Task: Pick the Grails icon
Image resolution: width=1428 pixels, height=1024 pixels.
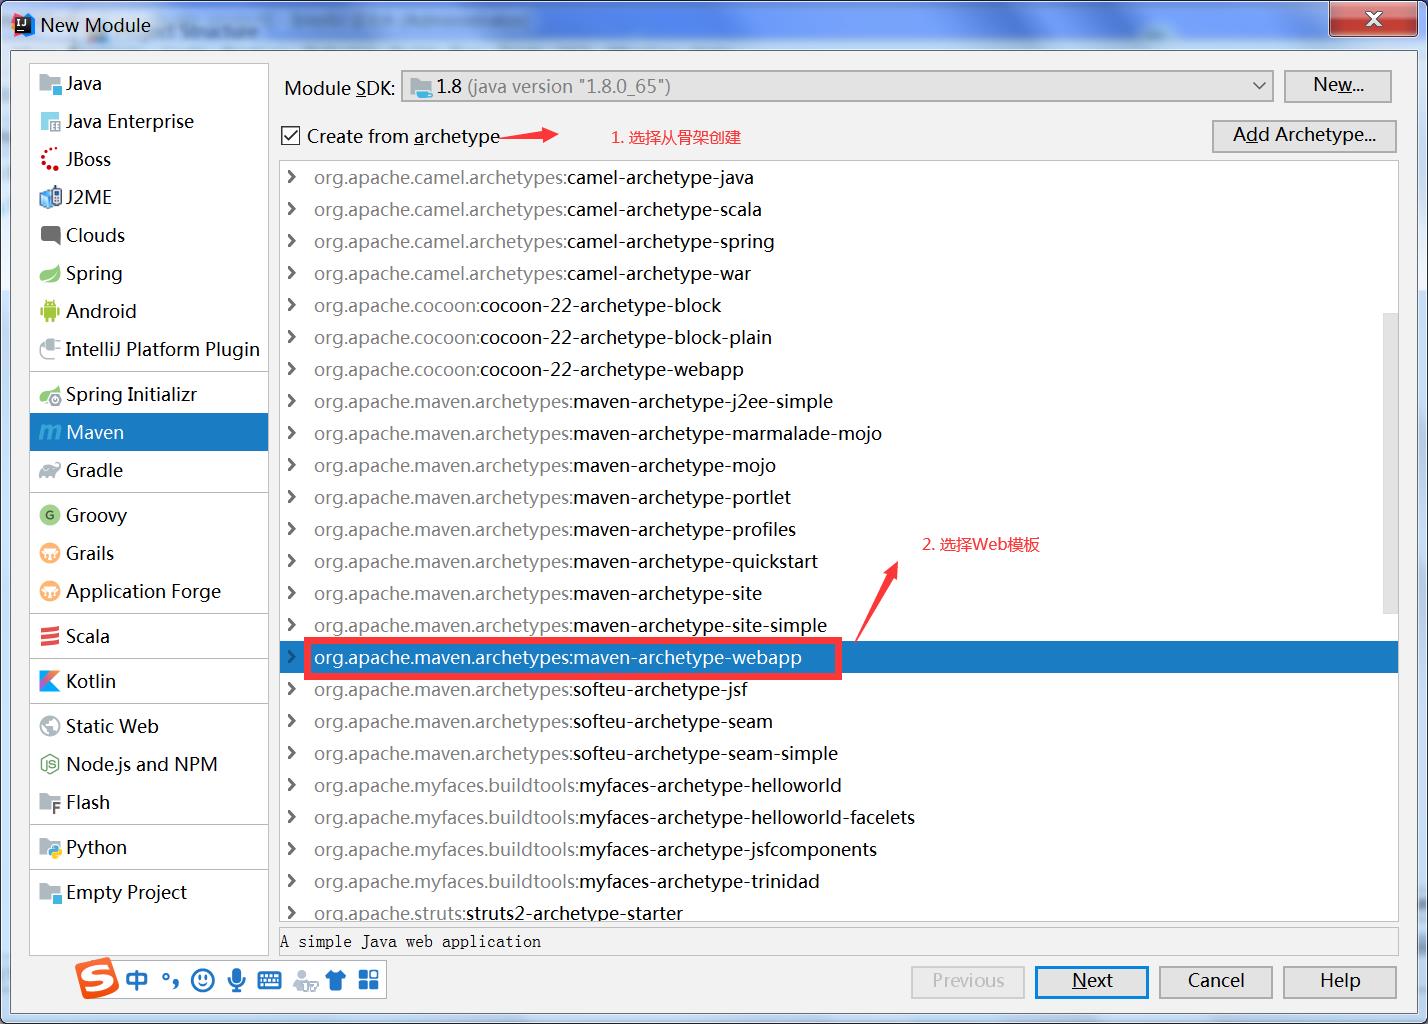Action: 50,553
